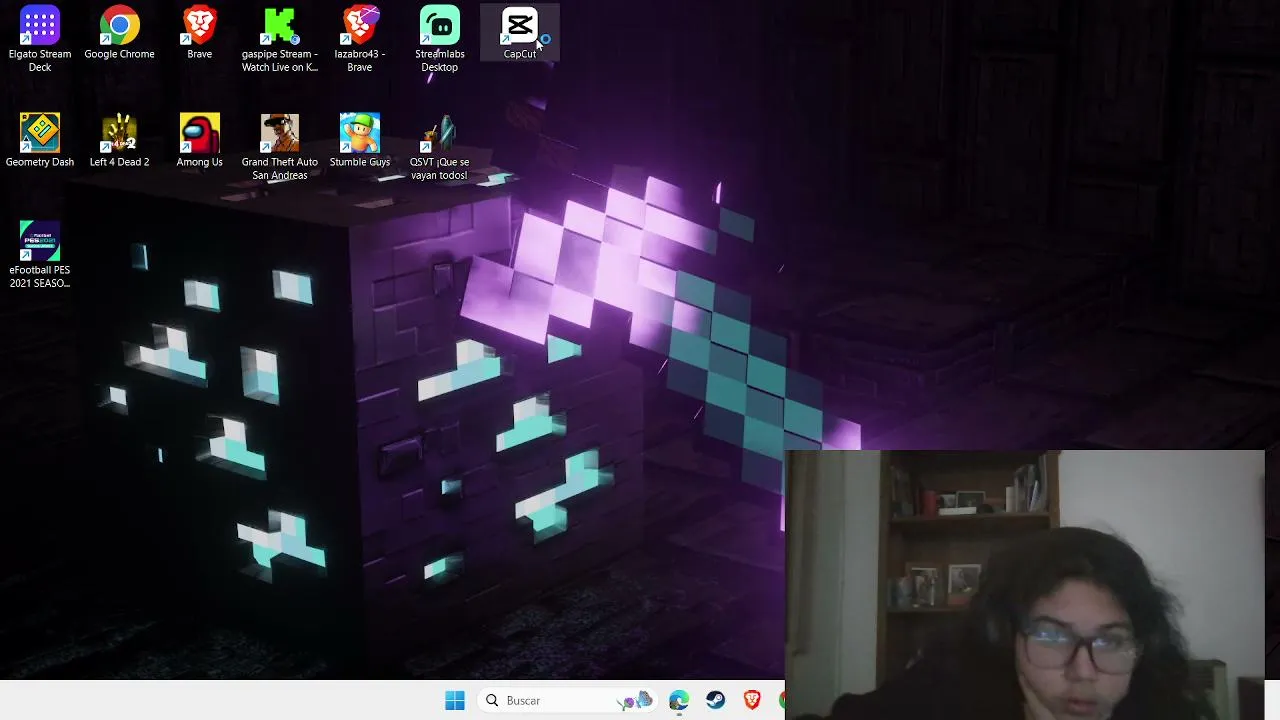1280x720 pixels.
Task: Select the CapCut desktop icon
Action: coord(520,33)
